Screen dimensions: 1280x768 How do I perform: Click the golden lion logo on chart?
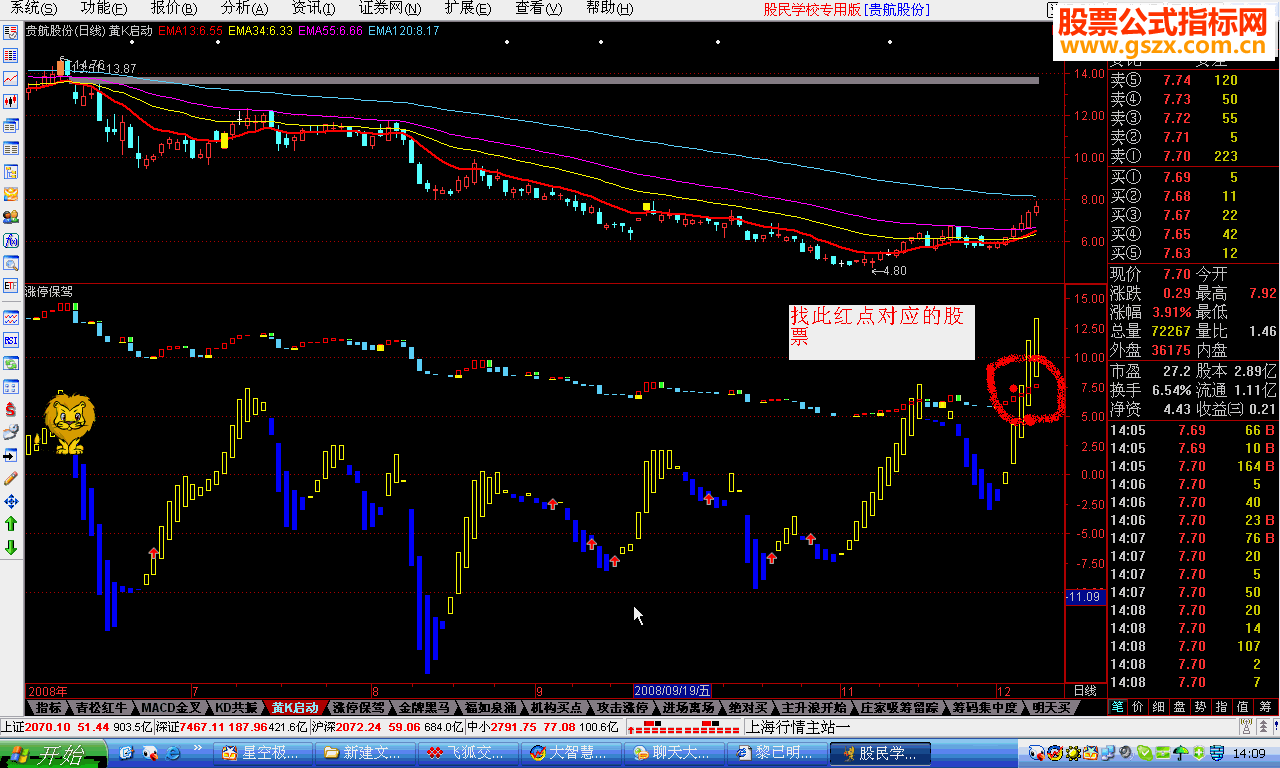68,424
